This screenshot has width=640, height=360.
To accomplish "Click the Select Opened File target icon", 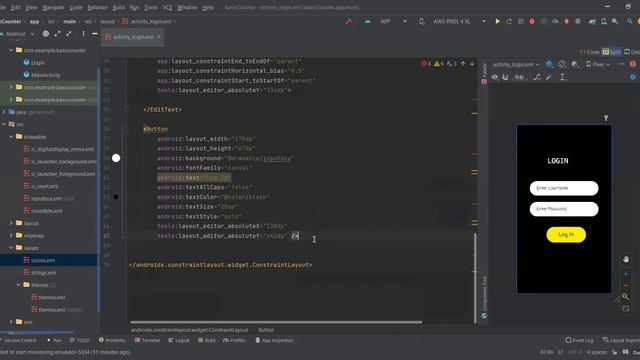I will [x=46, y=33].
